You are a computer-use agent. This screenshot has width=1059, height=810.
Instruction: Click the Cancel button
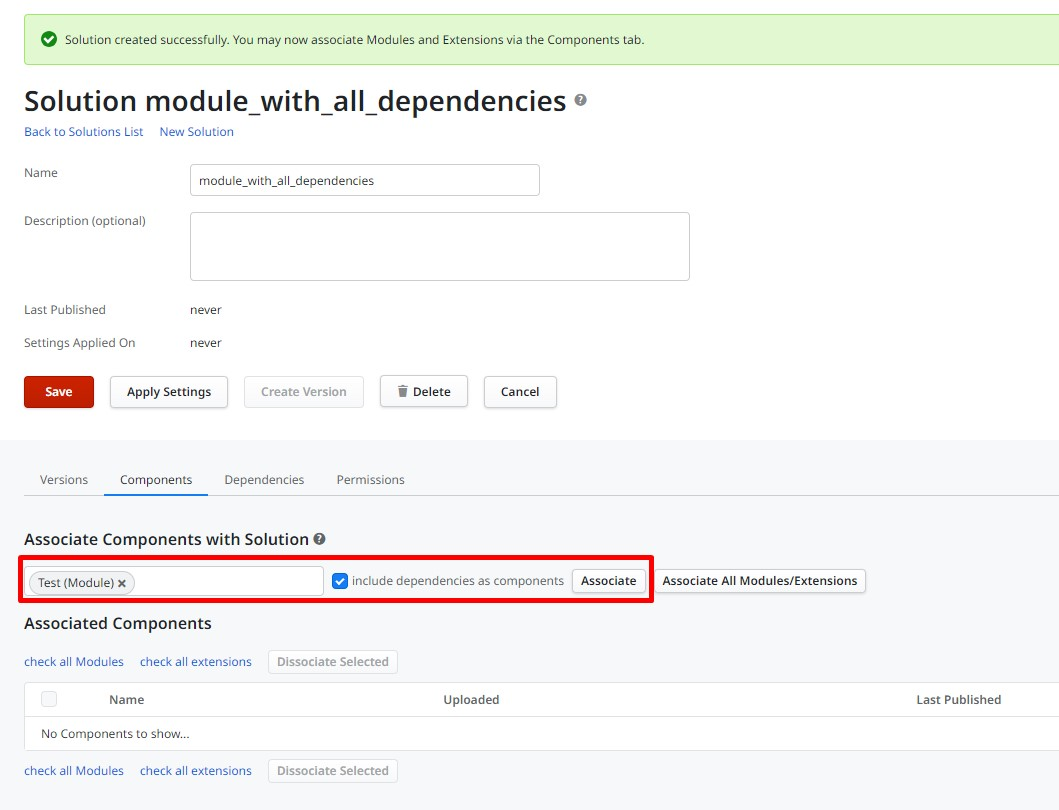pyautogui.click(x=520, y=392)
